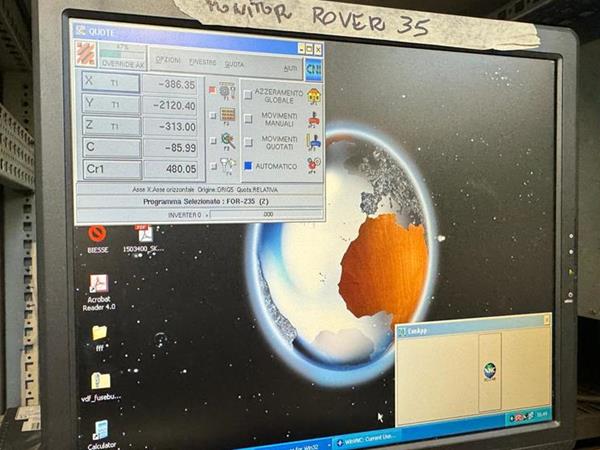
Task: Click the red striped logo icon in QUOTE window
Action: [86, 54]
